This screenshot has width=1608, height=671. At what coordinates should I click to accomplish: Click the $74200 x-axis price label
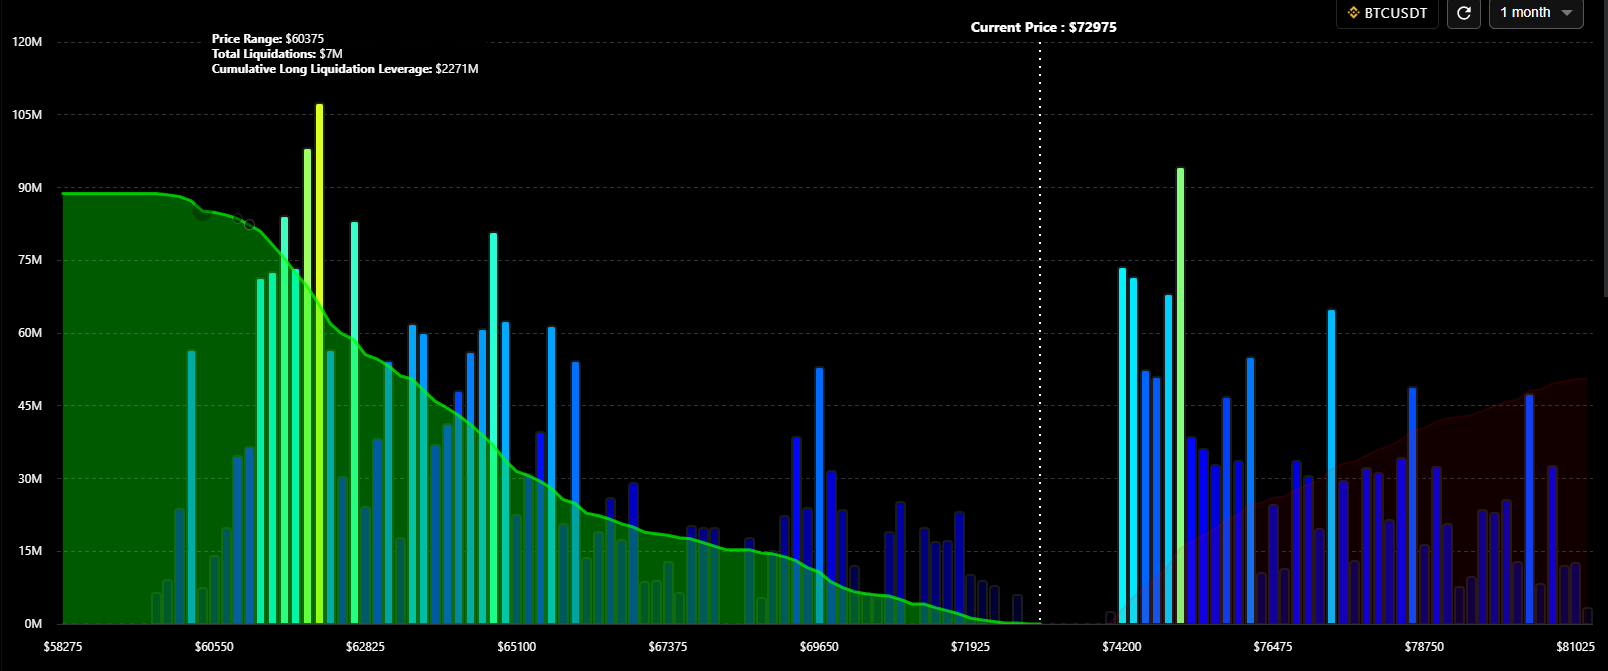point(1121,647)
